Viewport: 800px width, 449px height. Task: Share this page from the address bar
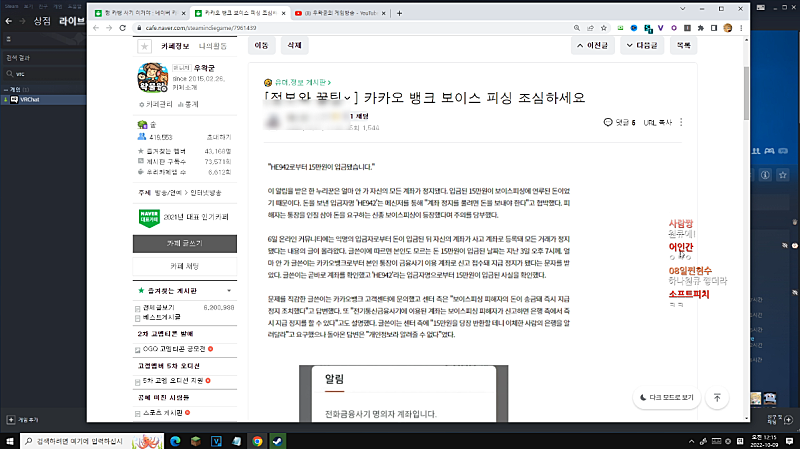coord(590,28)
